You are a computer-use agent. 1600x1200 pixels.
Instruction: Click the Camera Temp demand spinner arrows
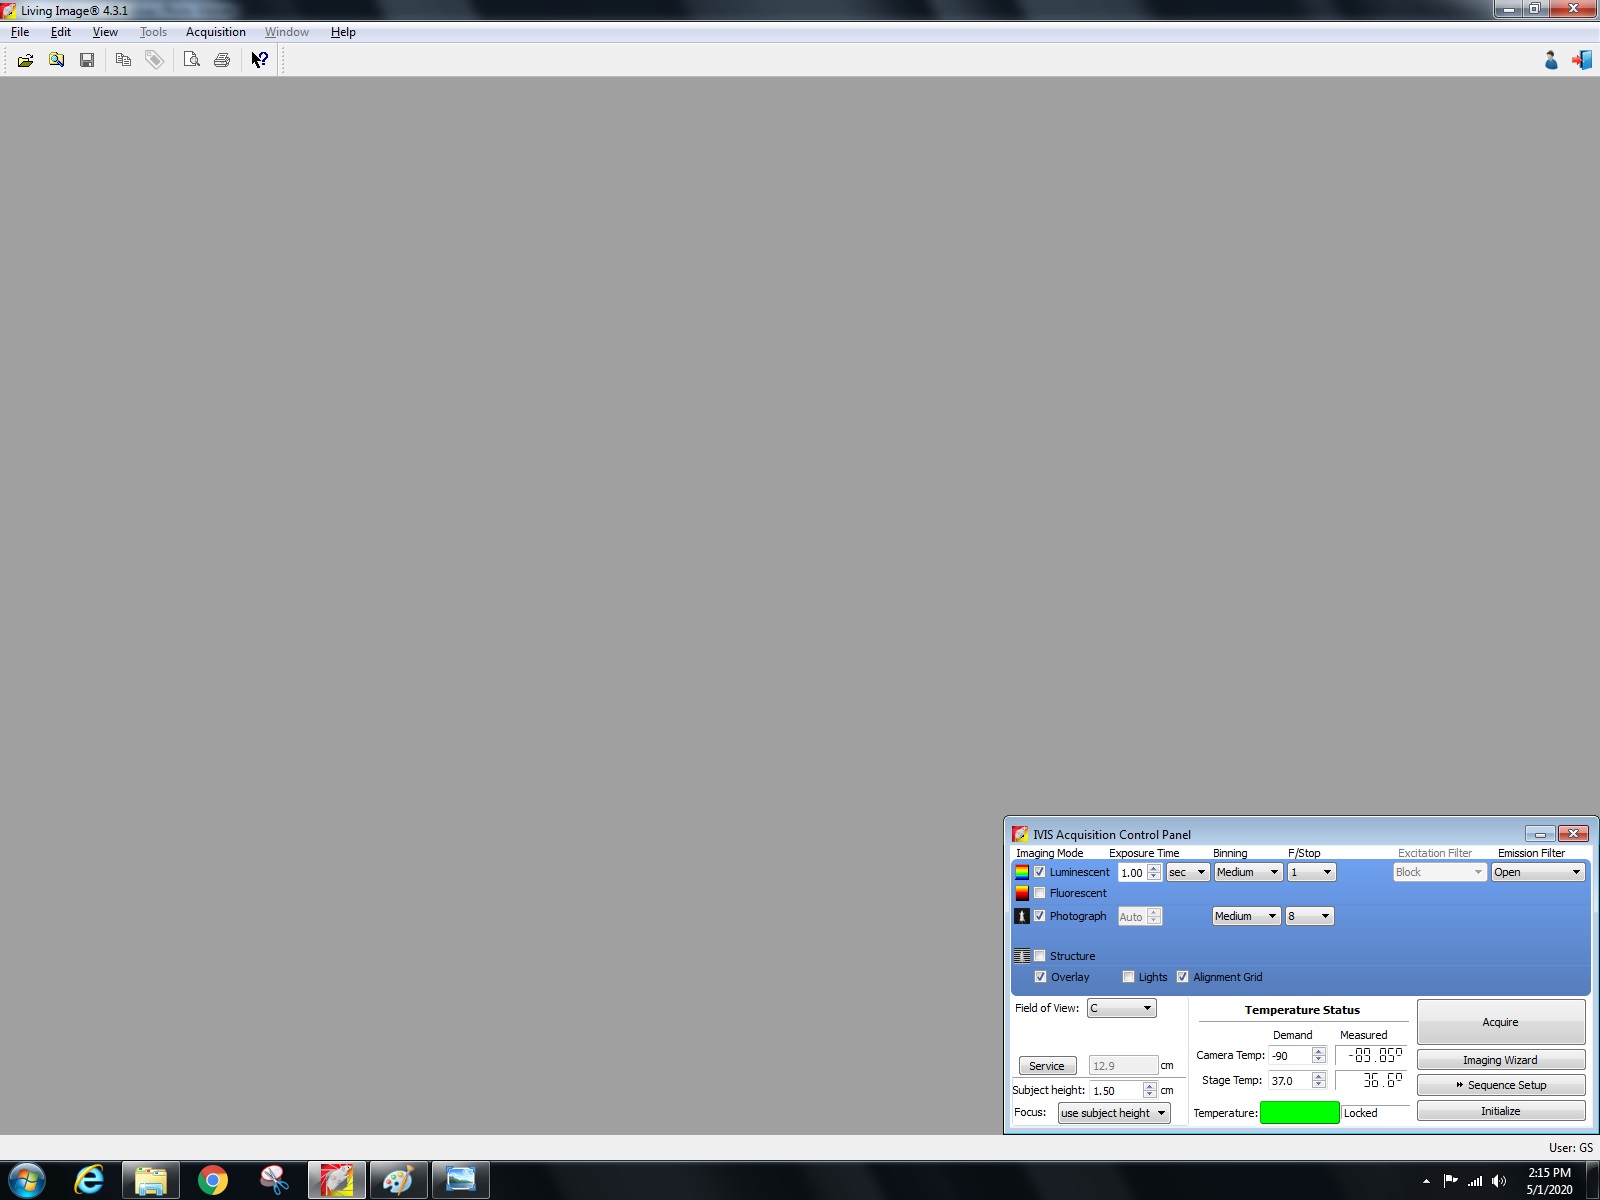pyautogui.click(x=1319, y=1056)
